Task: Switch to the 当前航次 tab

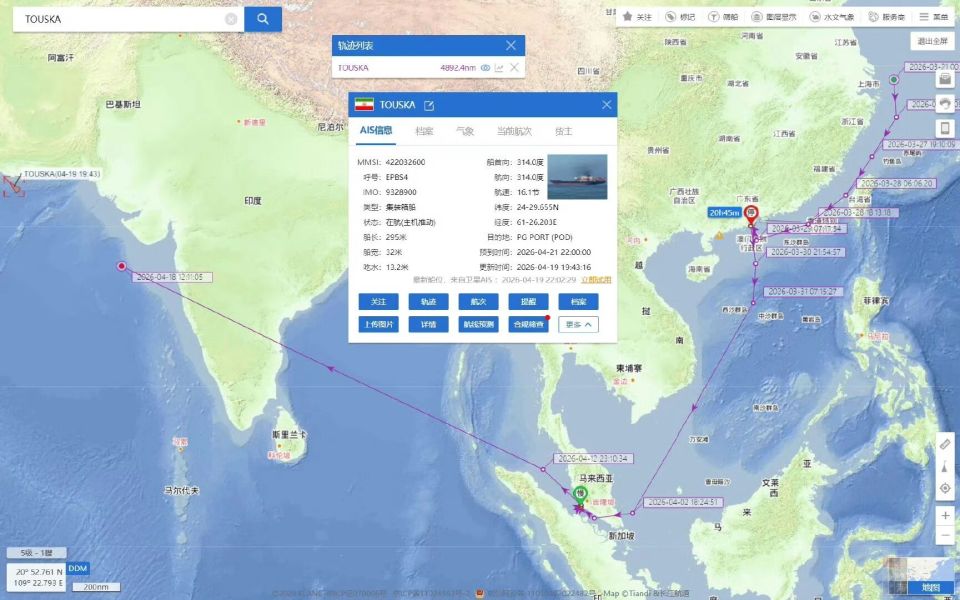Action: coord(514,131)
